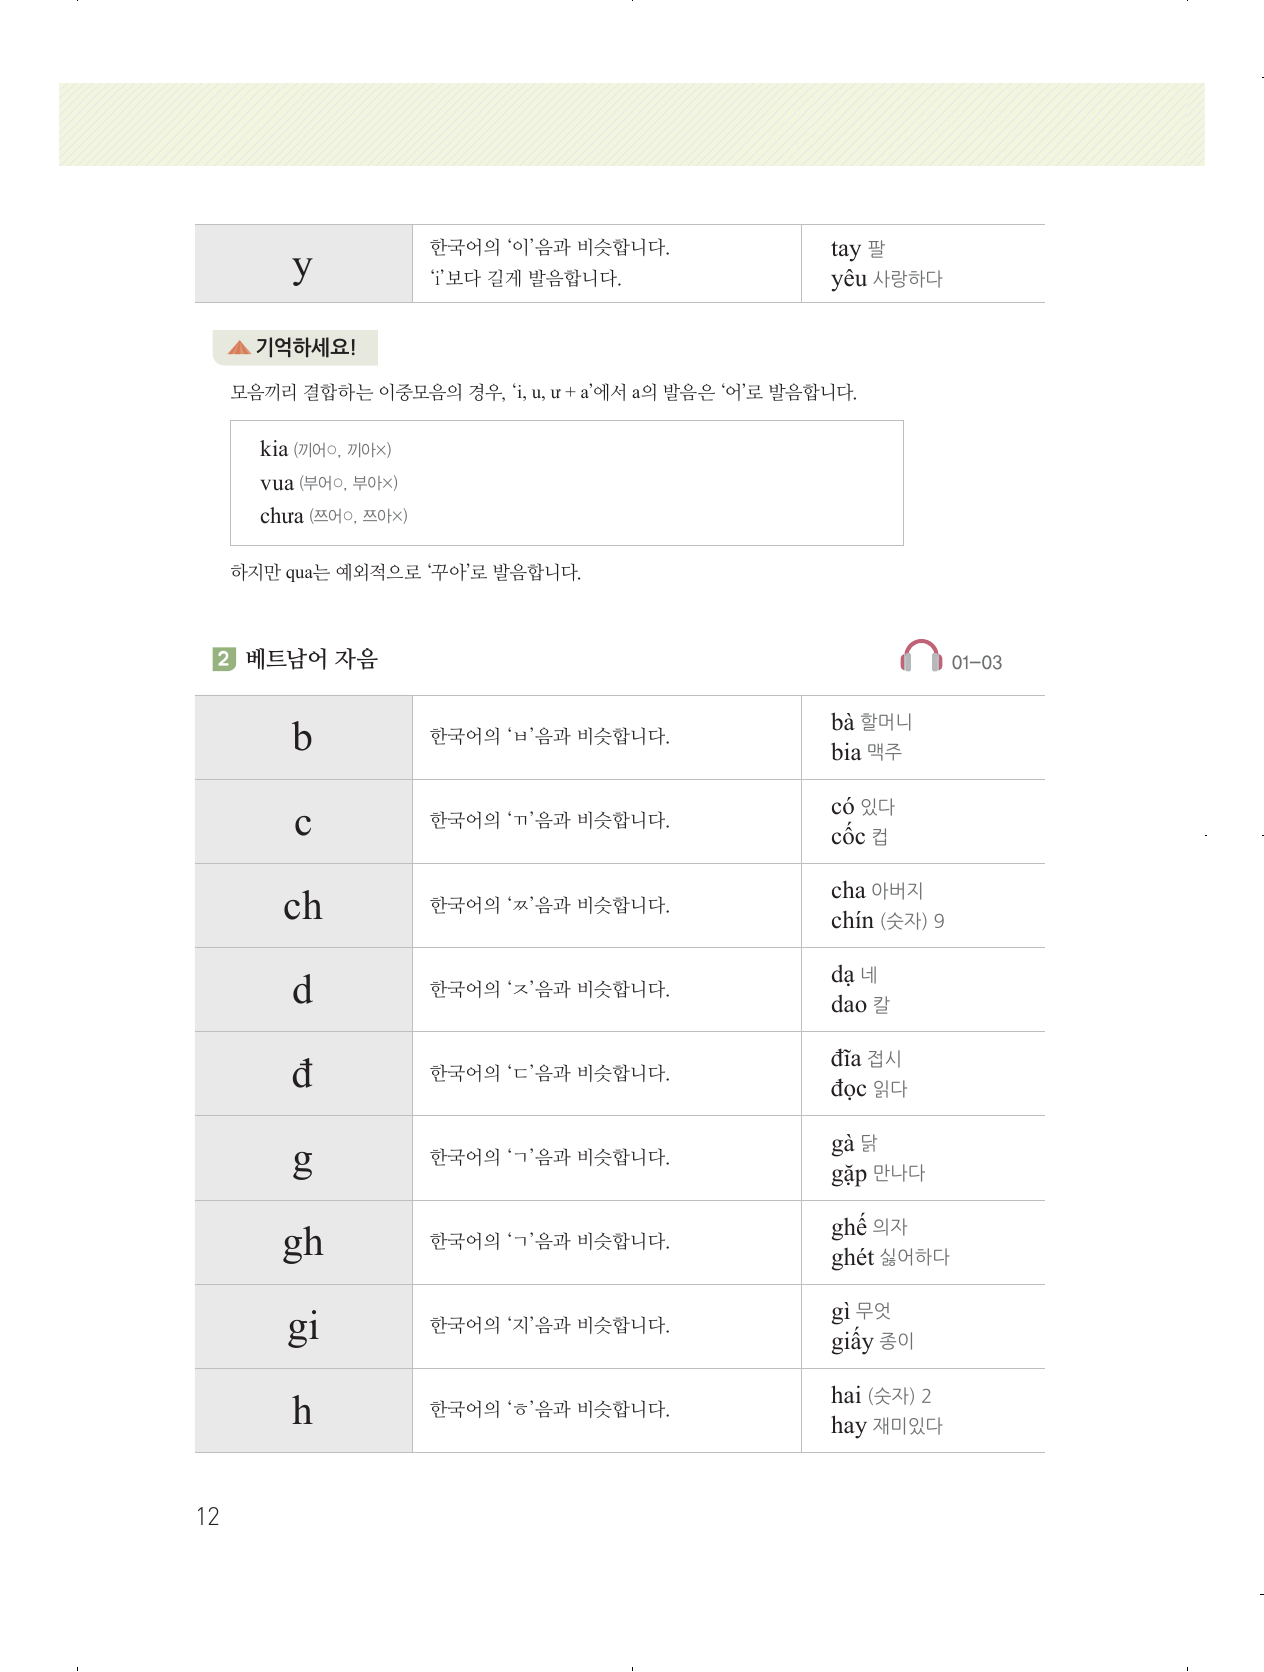Image resolution: width=1264 pixels, height=1672 pixels.
Task: Click the example word 'bia 맥주'
Action: point(866,752)
